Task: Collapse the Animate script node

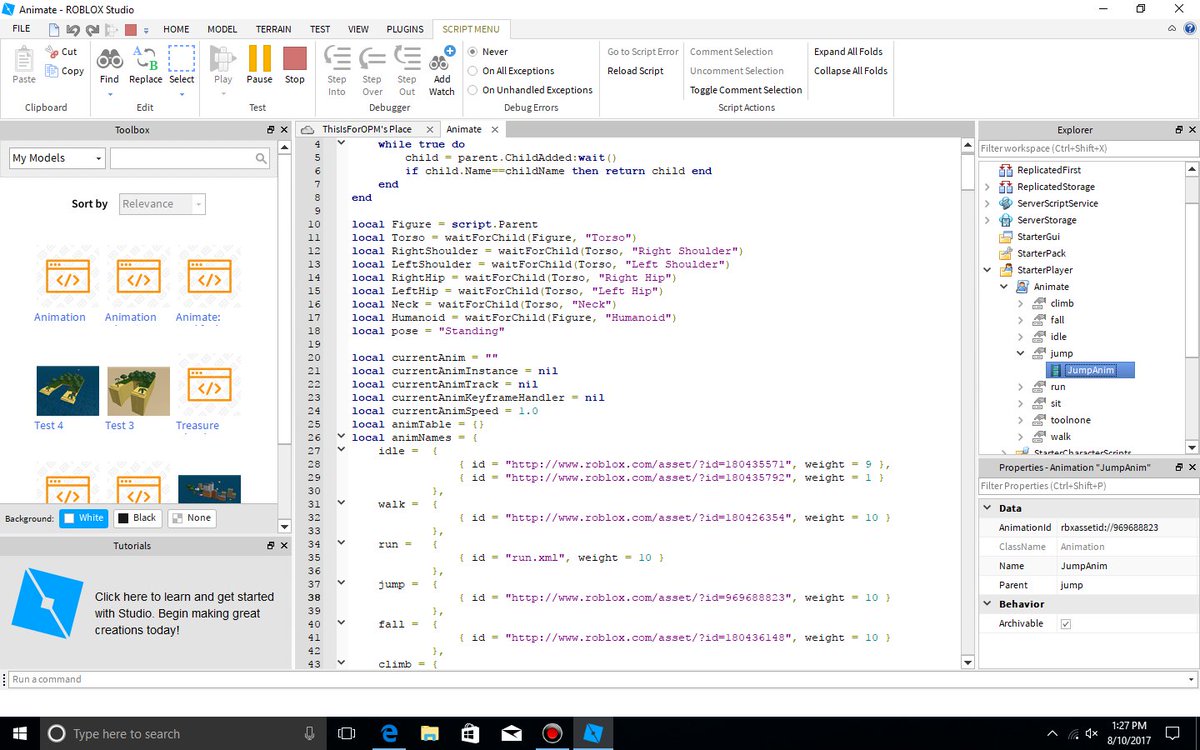Action: pos(1004,287)
